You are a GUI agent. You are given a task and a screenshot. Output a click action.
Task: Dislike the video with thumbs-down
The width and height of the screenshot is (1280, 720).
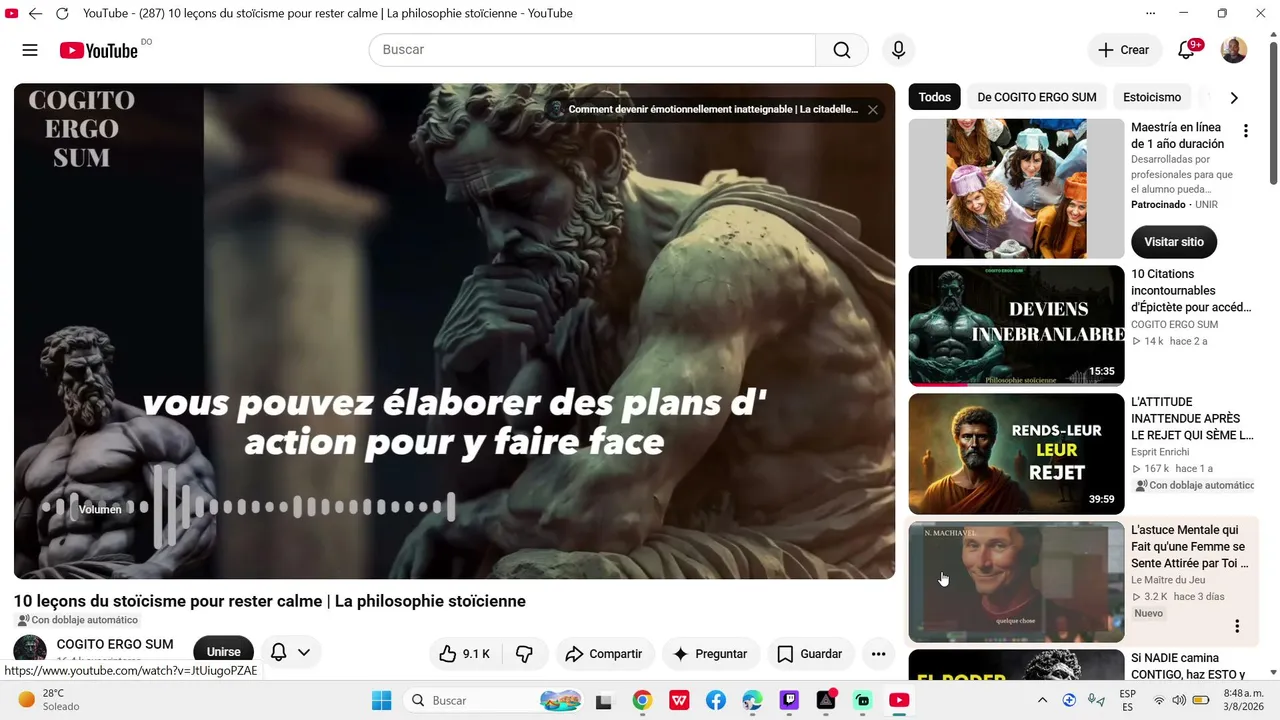(x=524, y=654)
